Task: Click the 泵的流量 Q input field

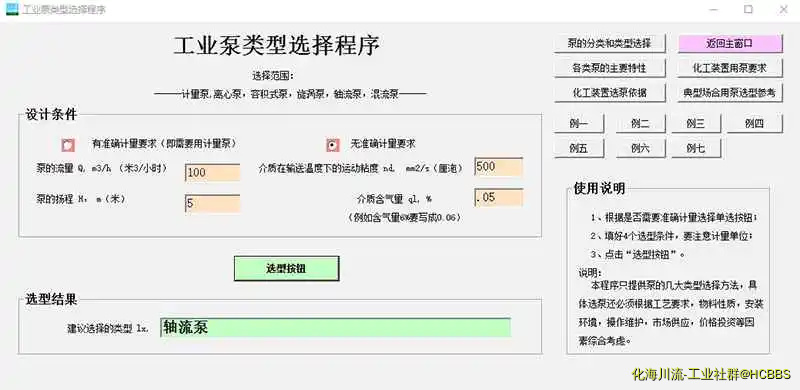Action: 212,173
